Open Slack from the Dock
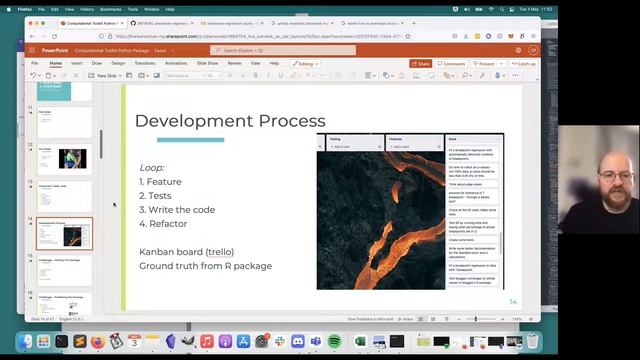Screen dimensions: 640x360 [280, 341]
